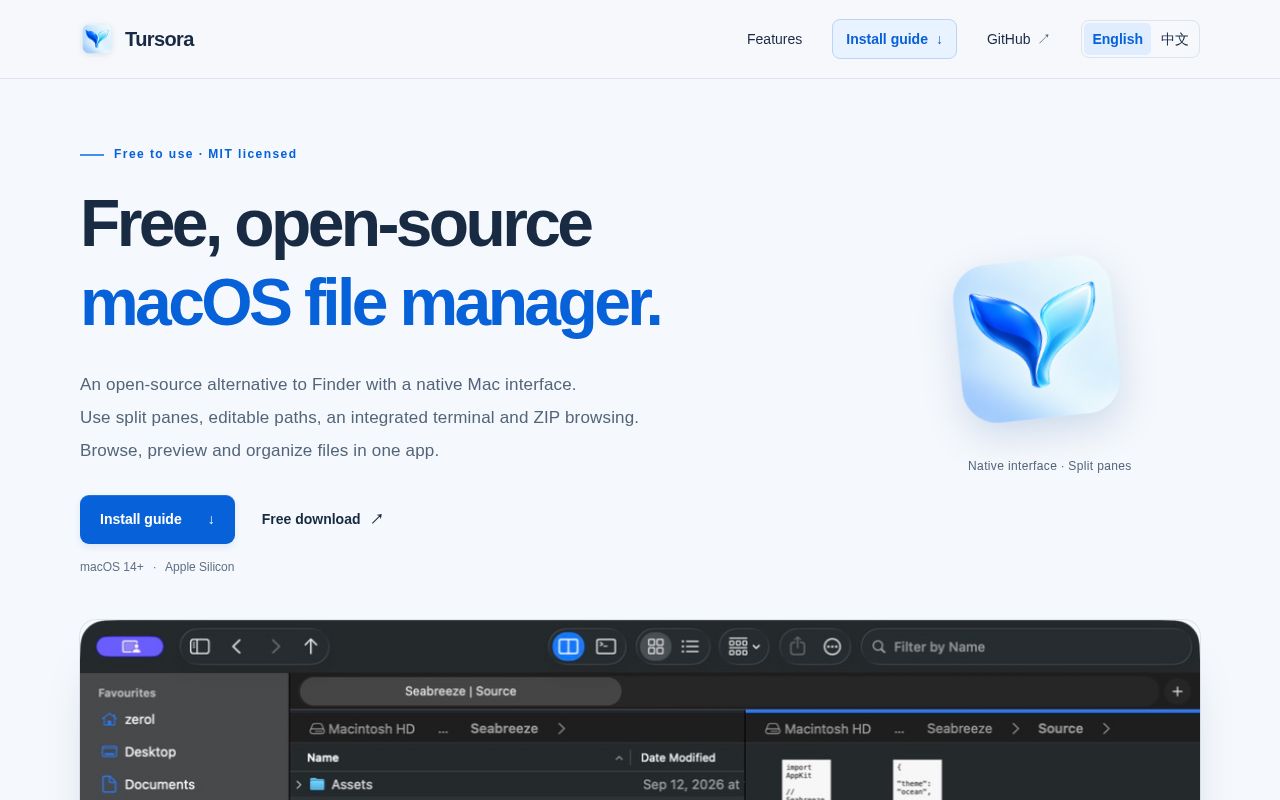Click the blue Install guide button in the hero
Viewport: 1280px width, 800px height.
click(x=157, y=519)
